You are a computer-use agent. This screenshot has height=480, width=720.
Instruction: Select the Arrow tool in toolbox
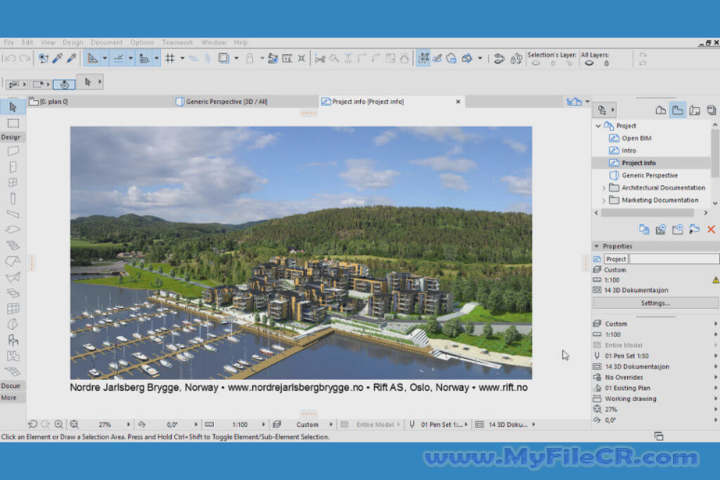click(13, 107)
